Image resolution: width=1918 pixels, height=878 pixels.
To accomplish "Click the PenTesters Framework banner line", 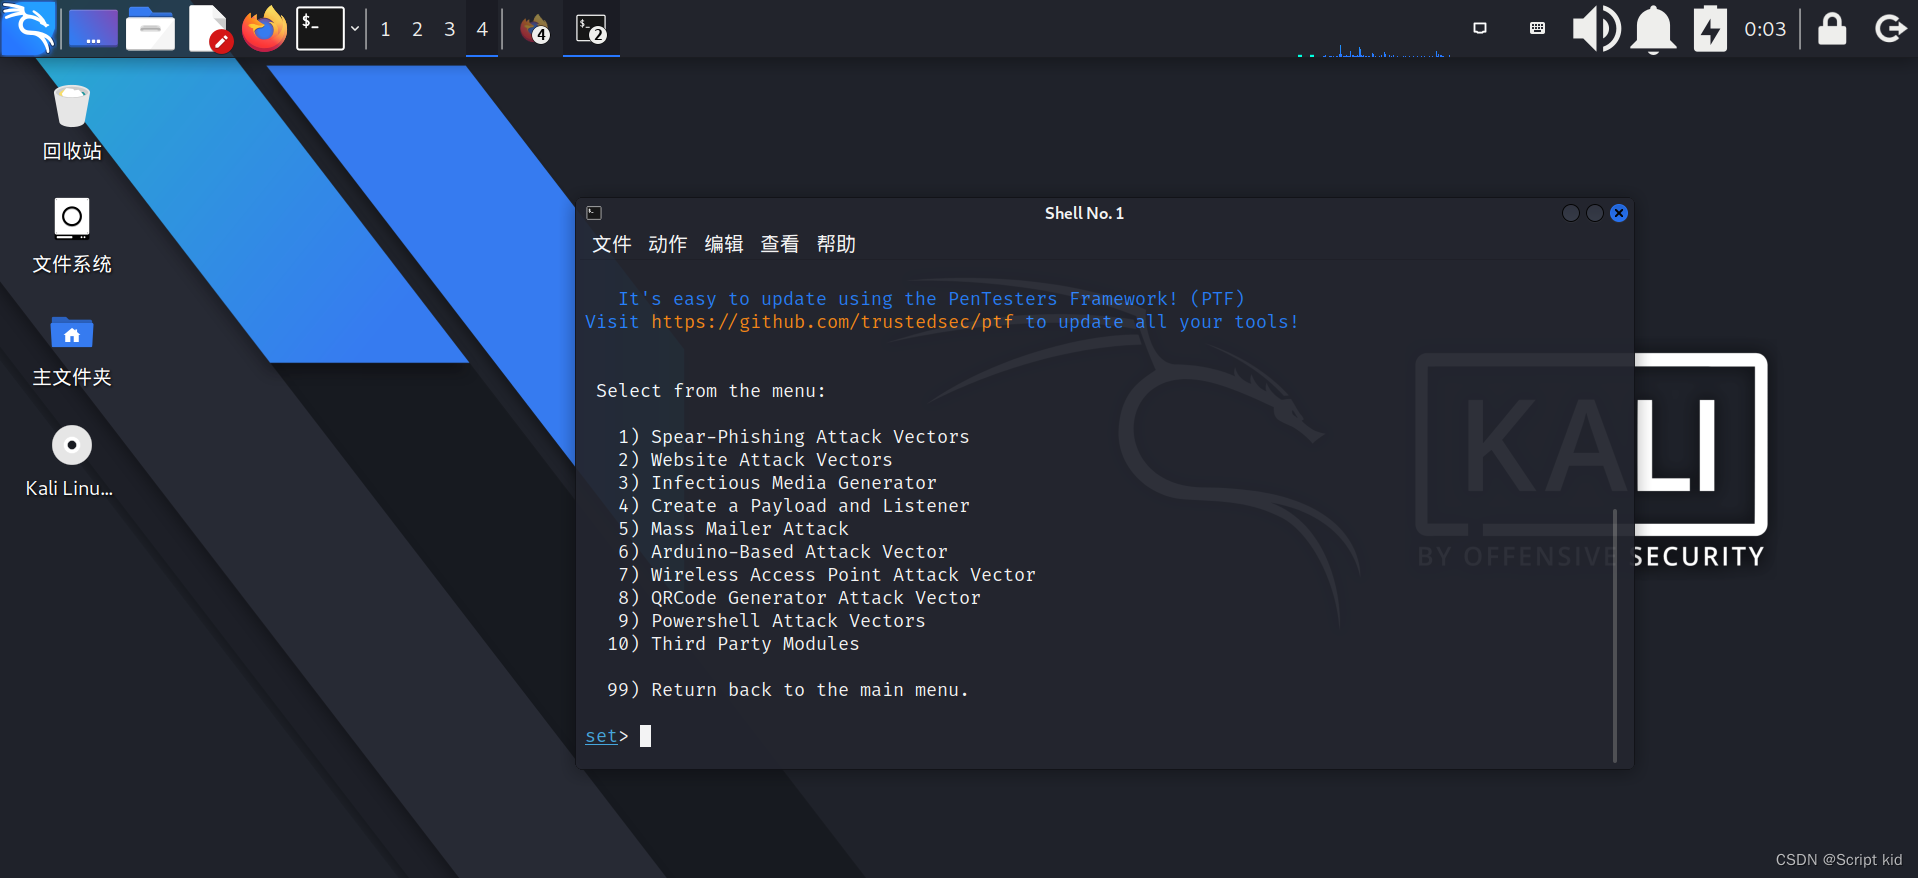I will [931, 299].
